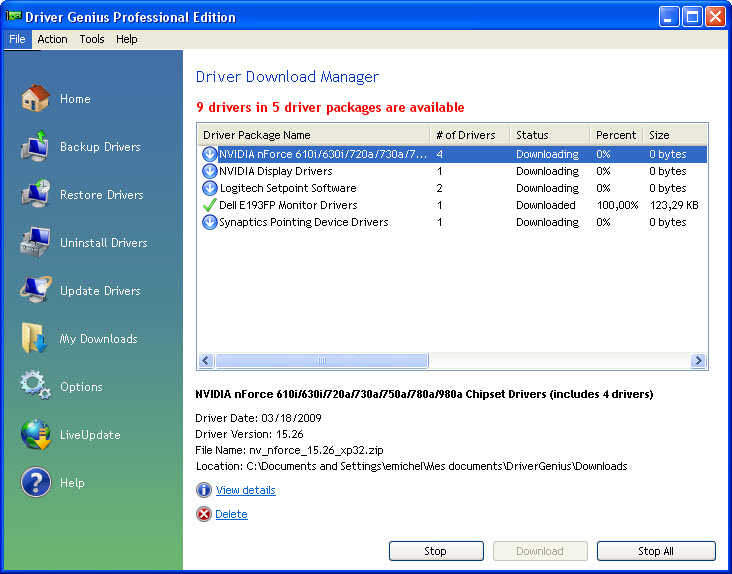Click the 123,29 KB size cell

point(674,205)
